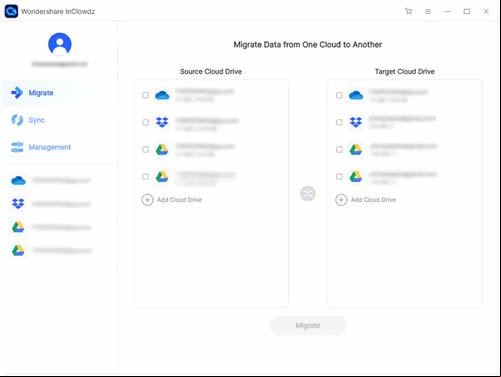Click the Sync arrows icon in sidebar
501x377 pixels.
tap(17, 120)
